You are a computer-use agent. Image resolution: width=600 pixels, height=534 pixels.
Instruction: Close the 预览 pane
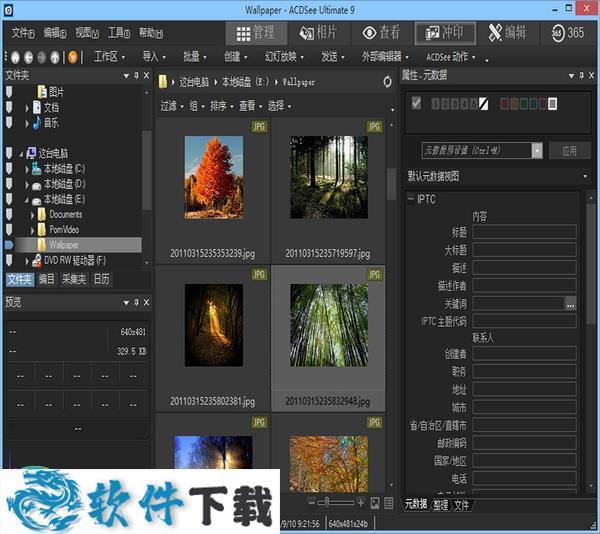(146, 303)
